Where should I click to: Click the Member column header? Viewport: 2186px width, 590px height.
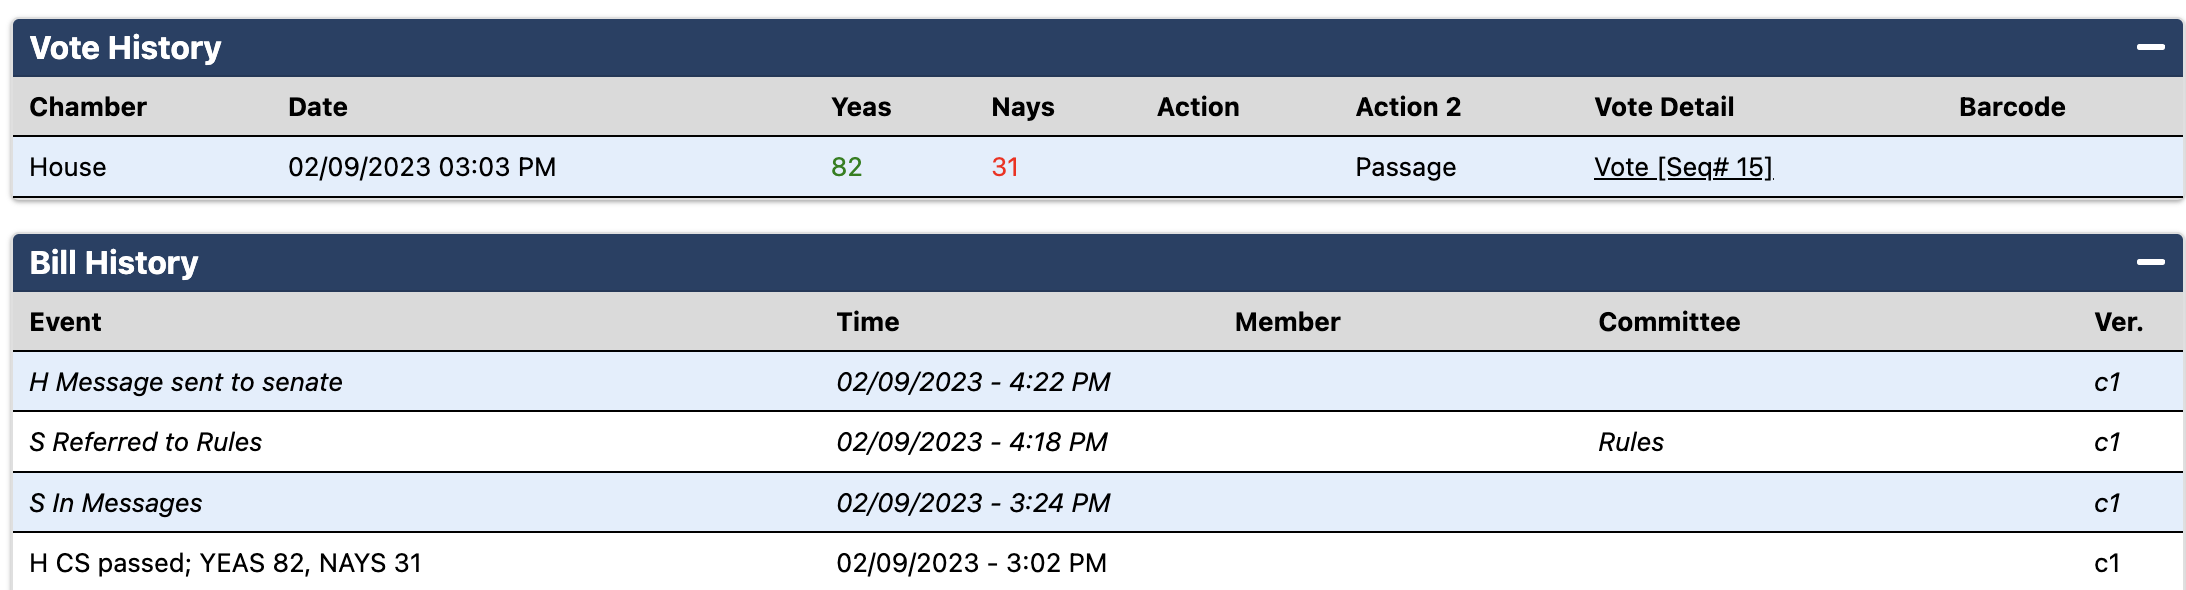(1287, 322)
